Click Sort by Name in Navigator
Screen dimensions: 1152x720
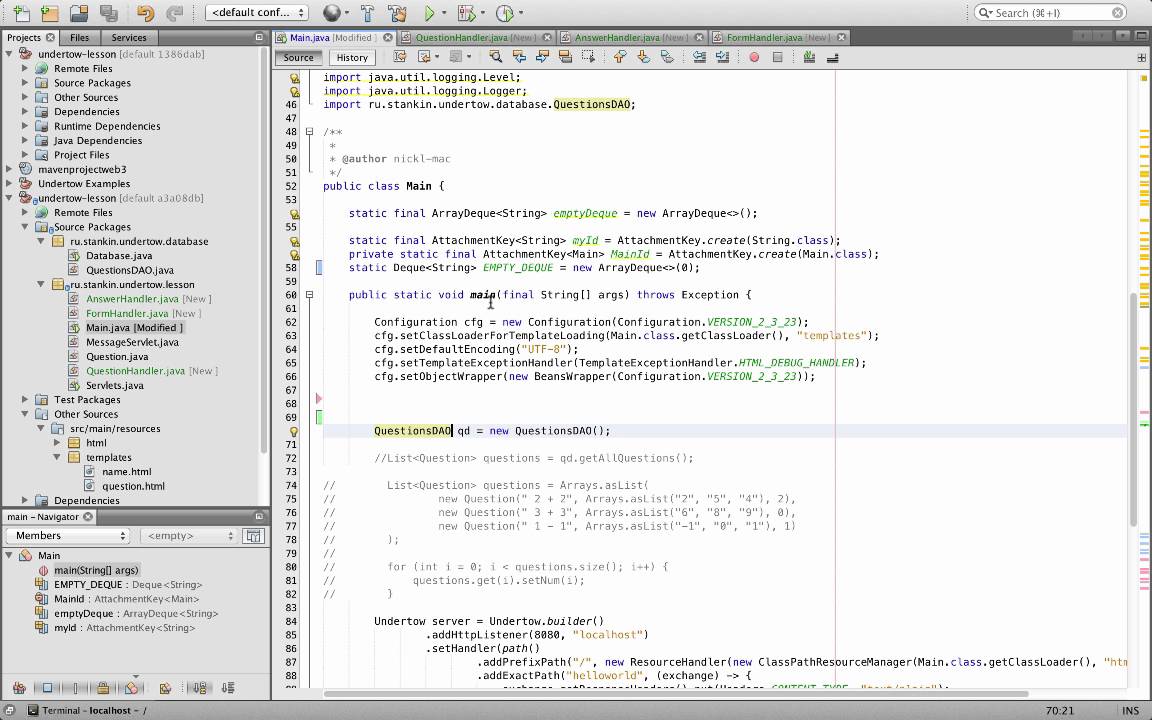point(200,688)
